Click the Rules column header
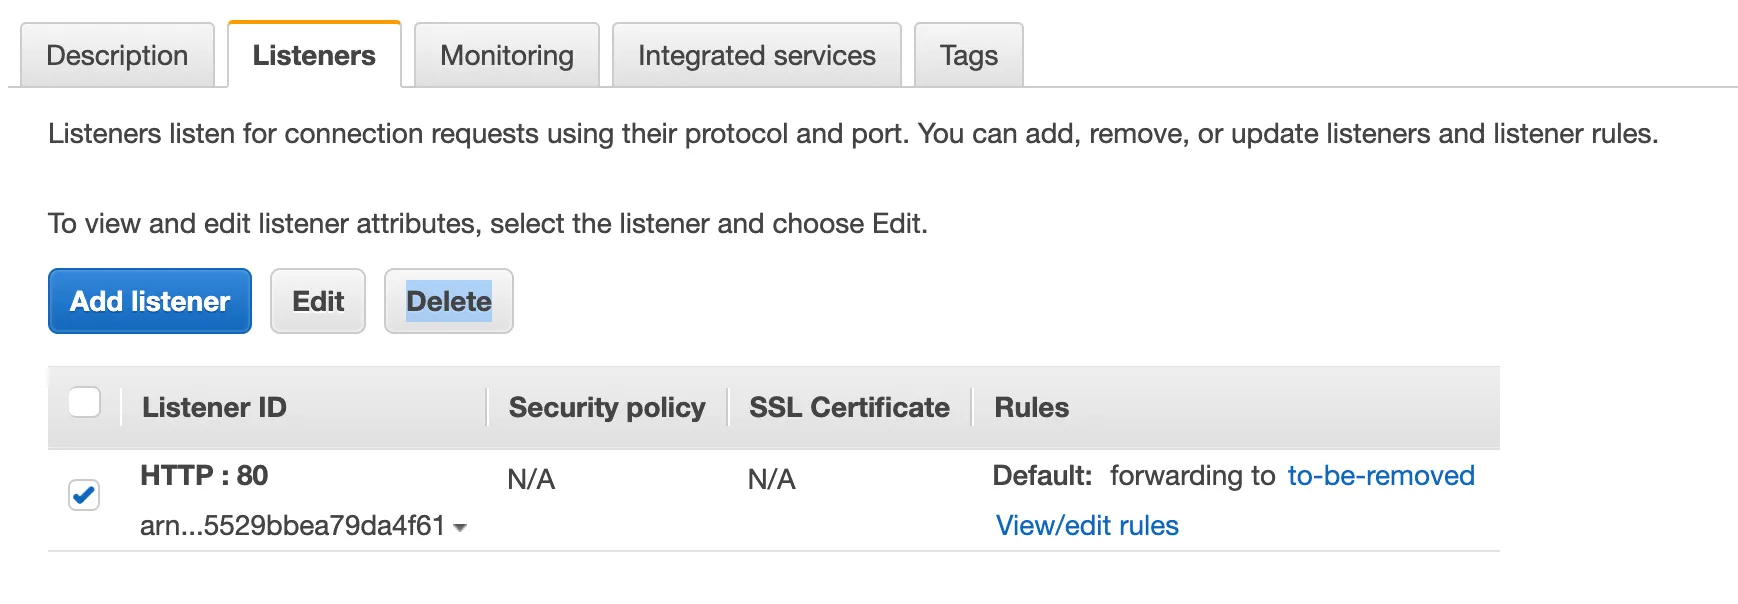Viewport: 1738px width, 604px height. (x=1031, y=408)
